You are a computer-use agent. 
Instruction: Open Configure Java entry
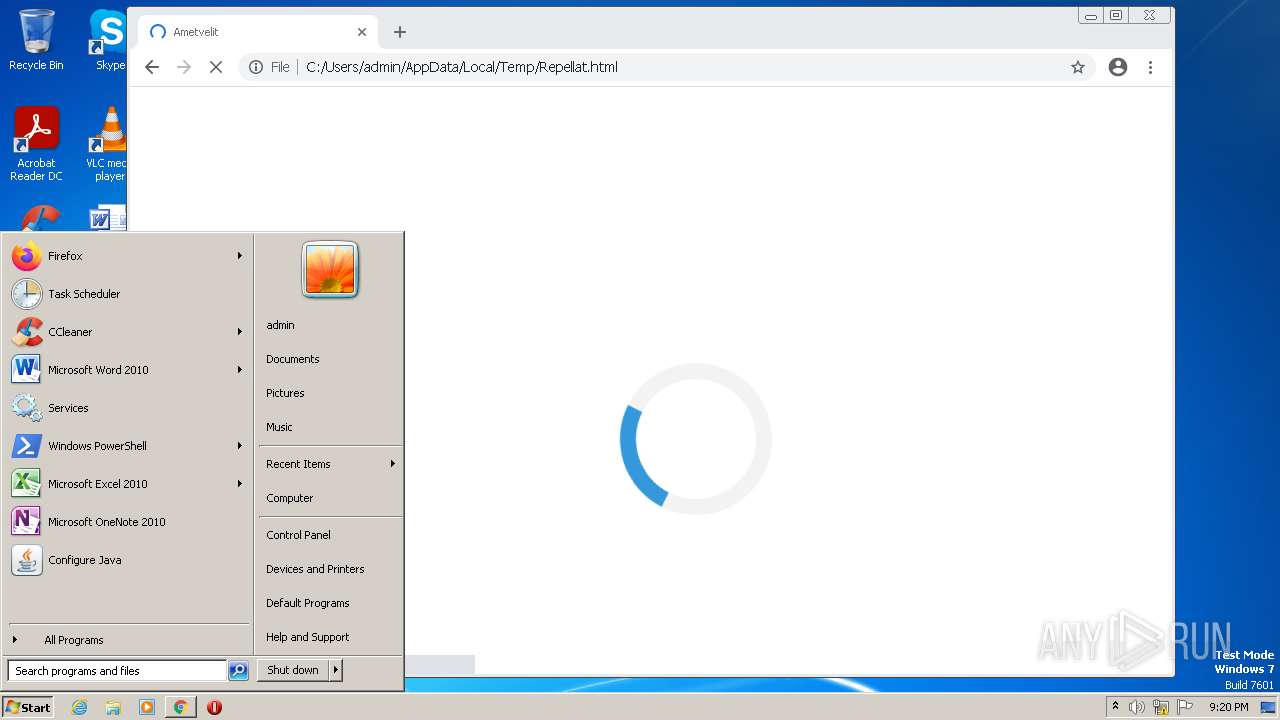[127, 560]
